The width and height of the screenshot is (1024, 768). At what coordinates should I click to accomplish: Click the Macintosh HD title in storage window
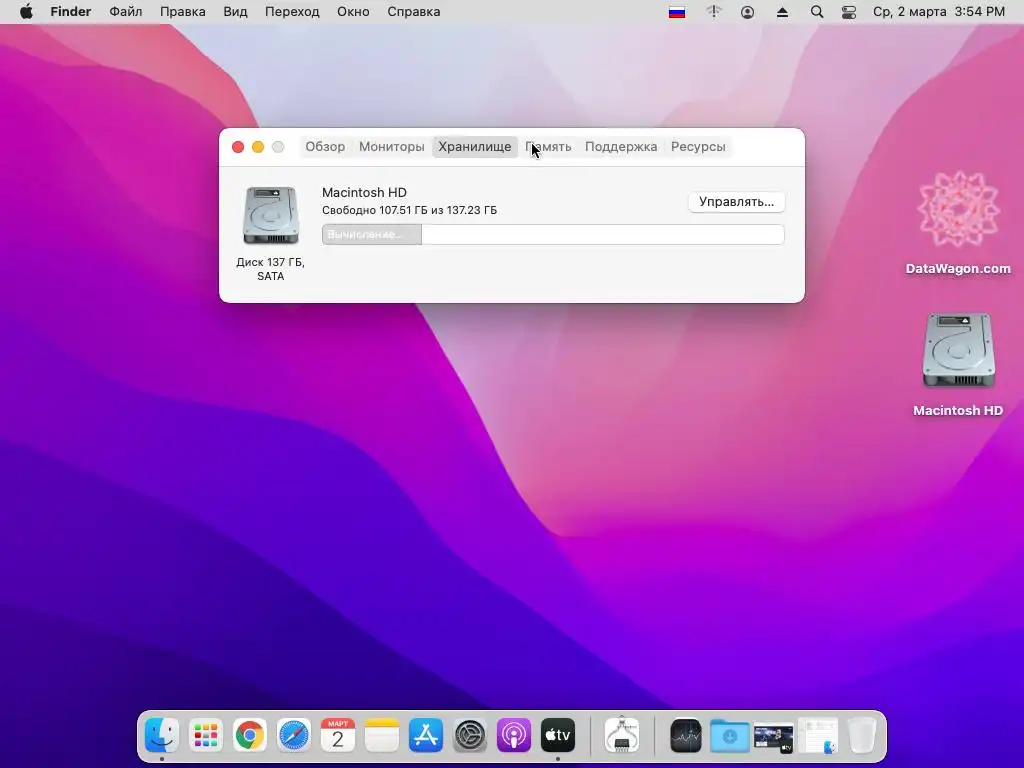pos(364,193)
